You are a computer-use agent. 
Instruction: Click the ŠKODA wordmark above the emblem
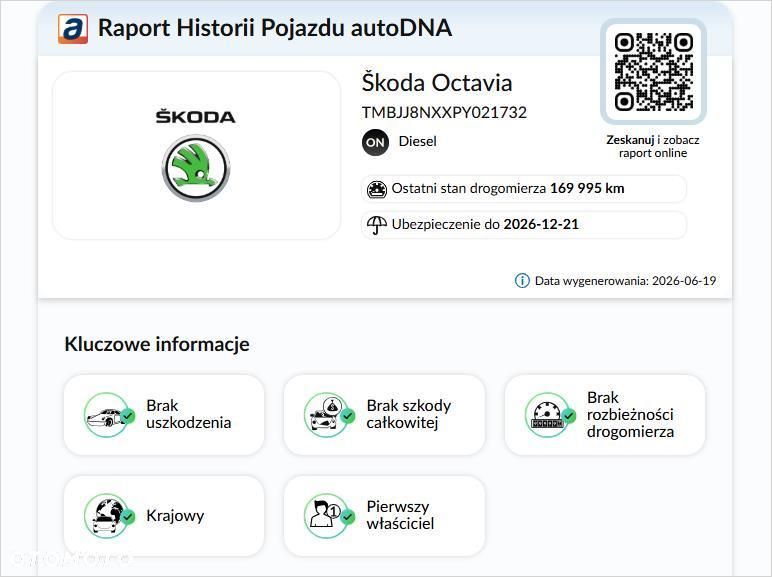pos(195,117)
